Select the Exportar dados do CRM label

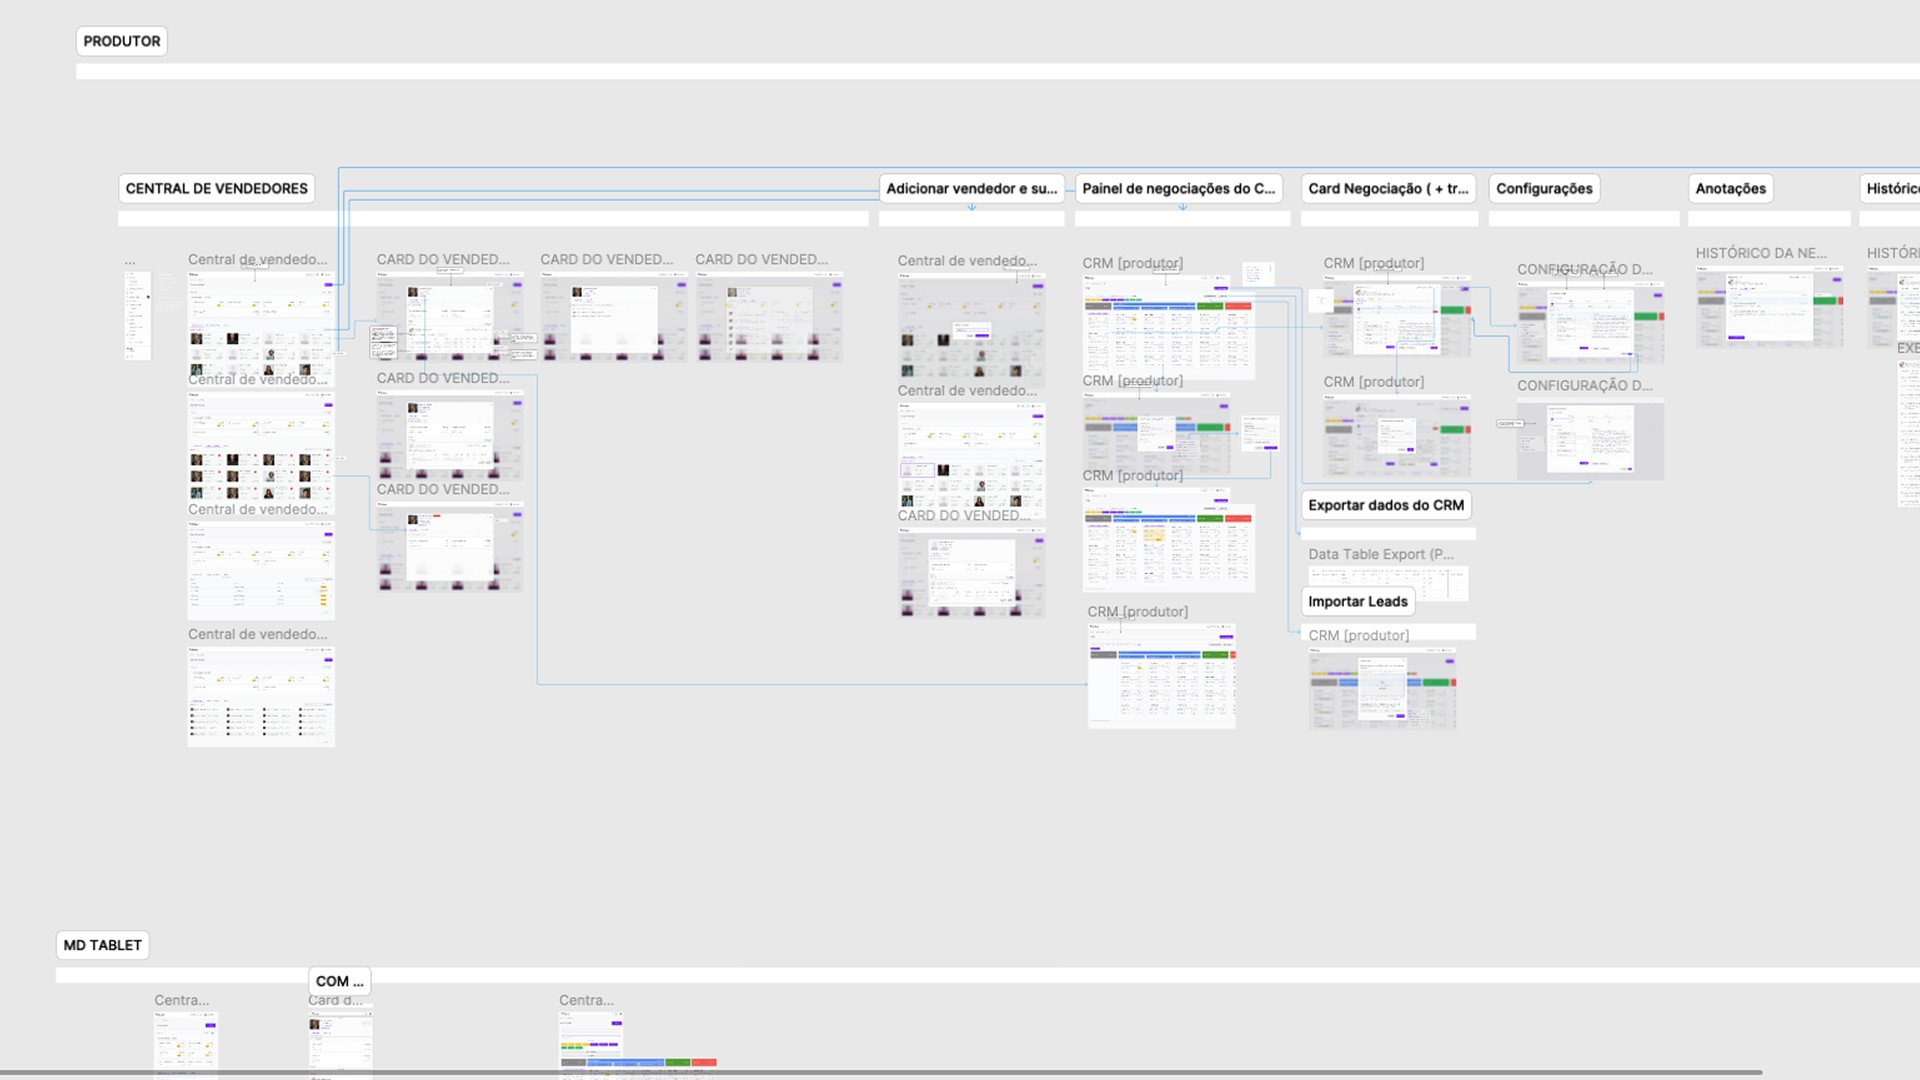1385,505
